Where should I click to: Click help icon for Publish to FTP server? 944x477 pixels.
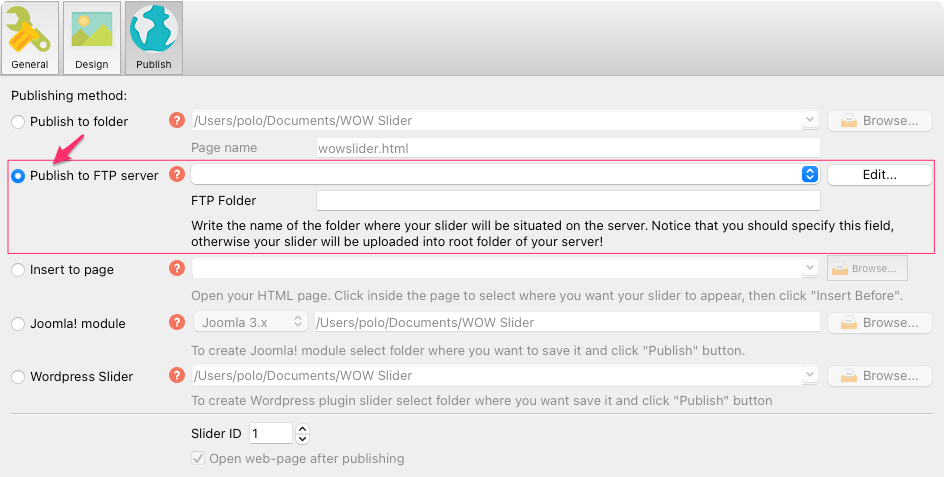pos(178,175)
